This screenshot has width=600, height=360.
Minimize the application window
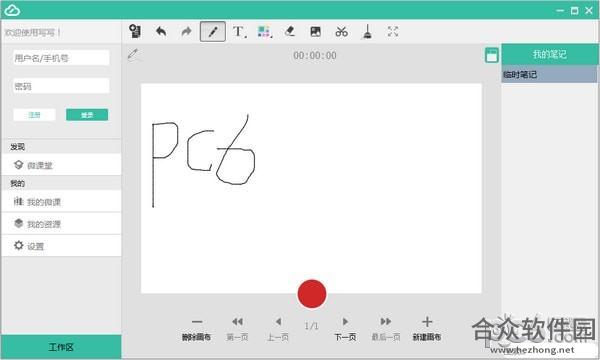[x=560, y=10]
